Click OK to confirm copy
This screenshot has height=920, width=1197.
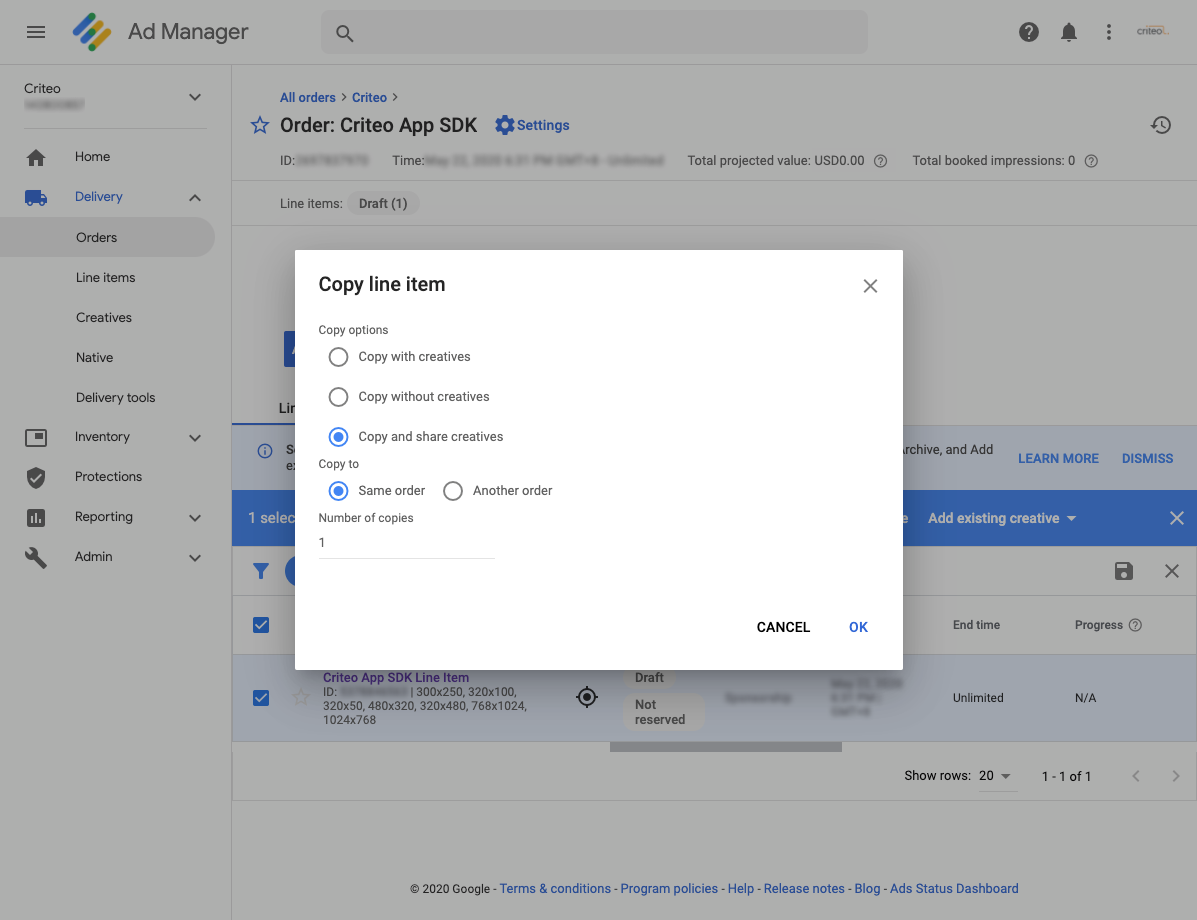coord(858,627)
